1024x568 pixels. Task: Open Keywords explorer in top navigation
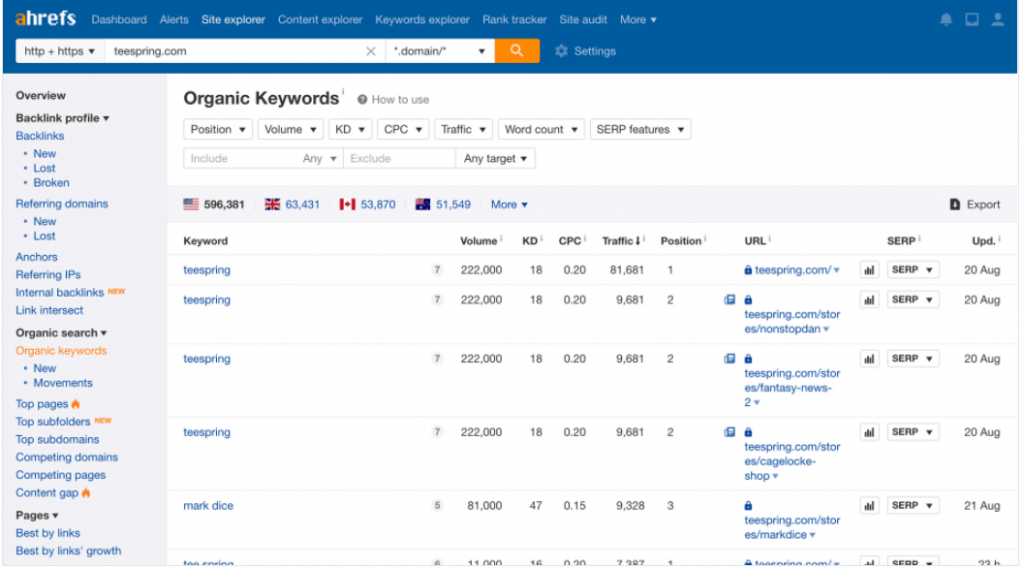[421, 20]
